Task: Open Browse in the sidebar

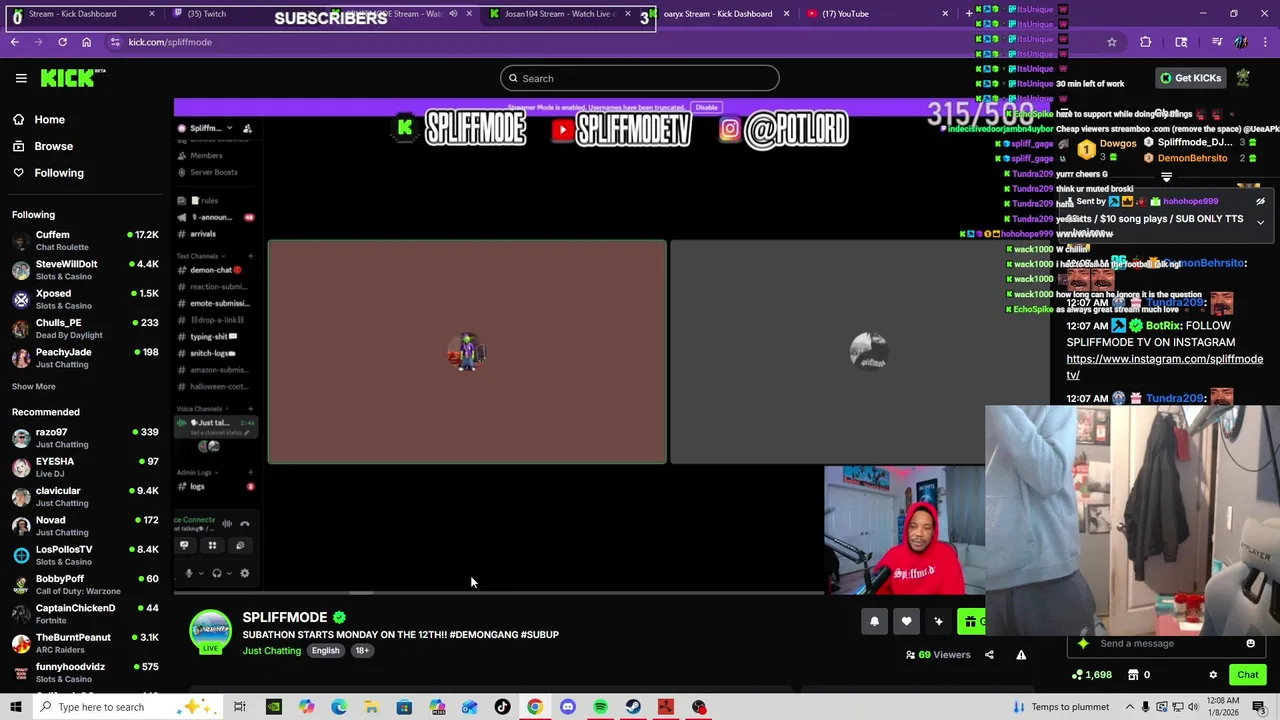Action: coord(54,146)
